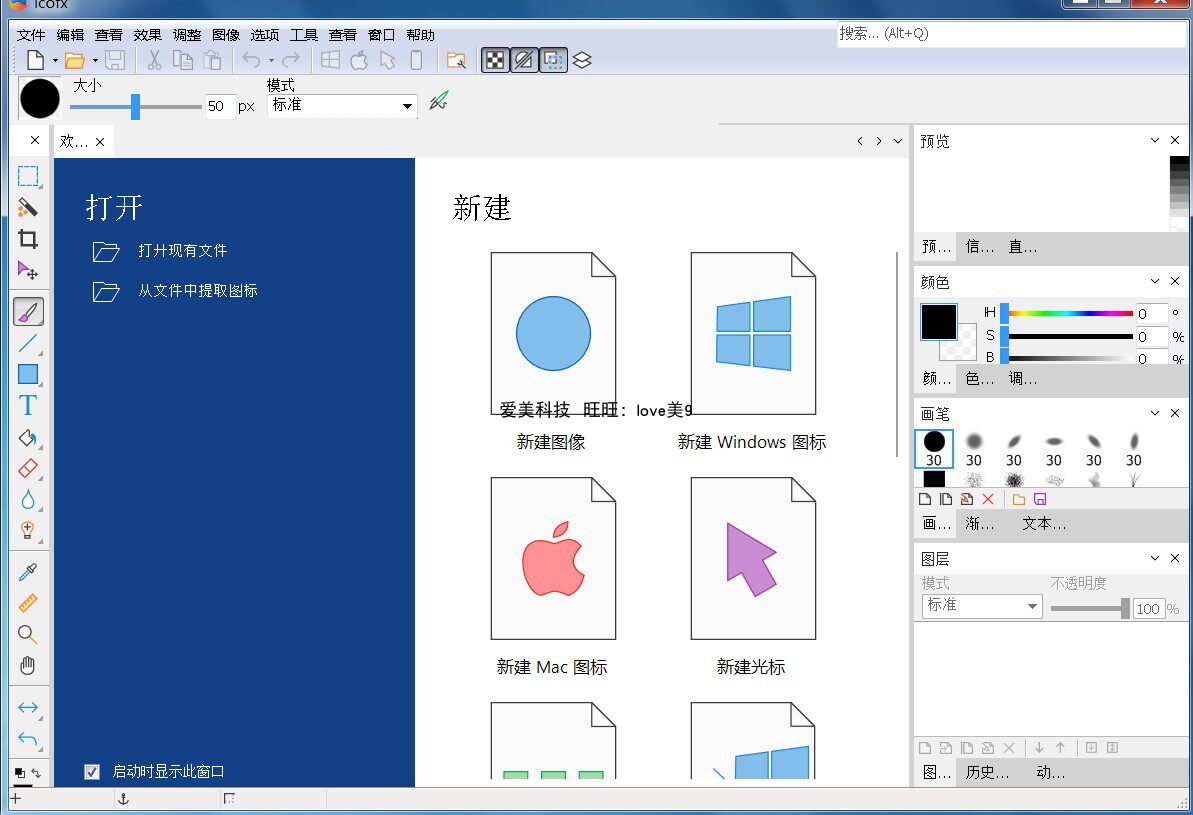1193x815 pixels.
Task: Open the 图像 menu
Action: pyautogui.click(x=226, y=35)
